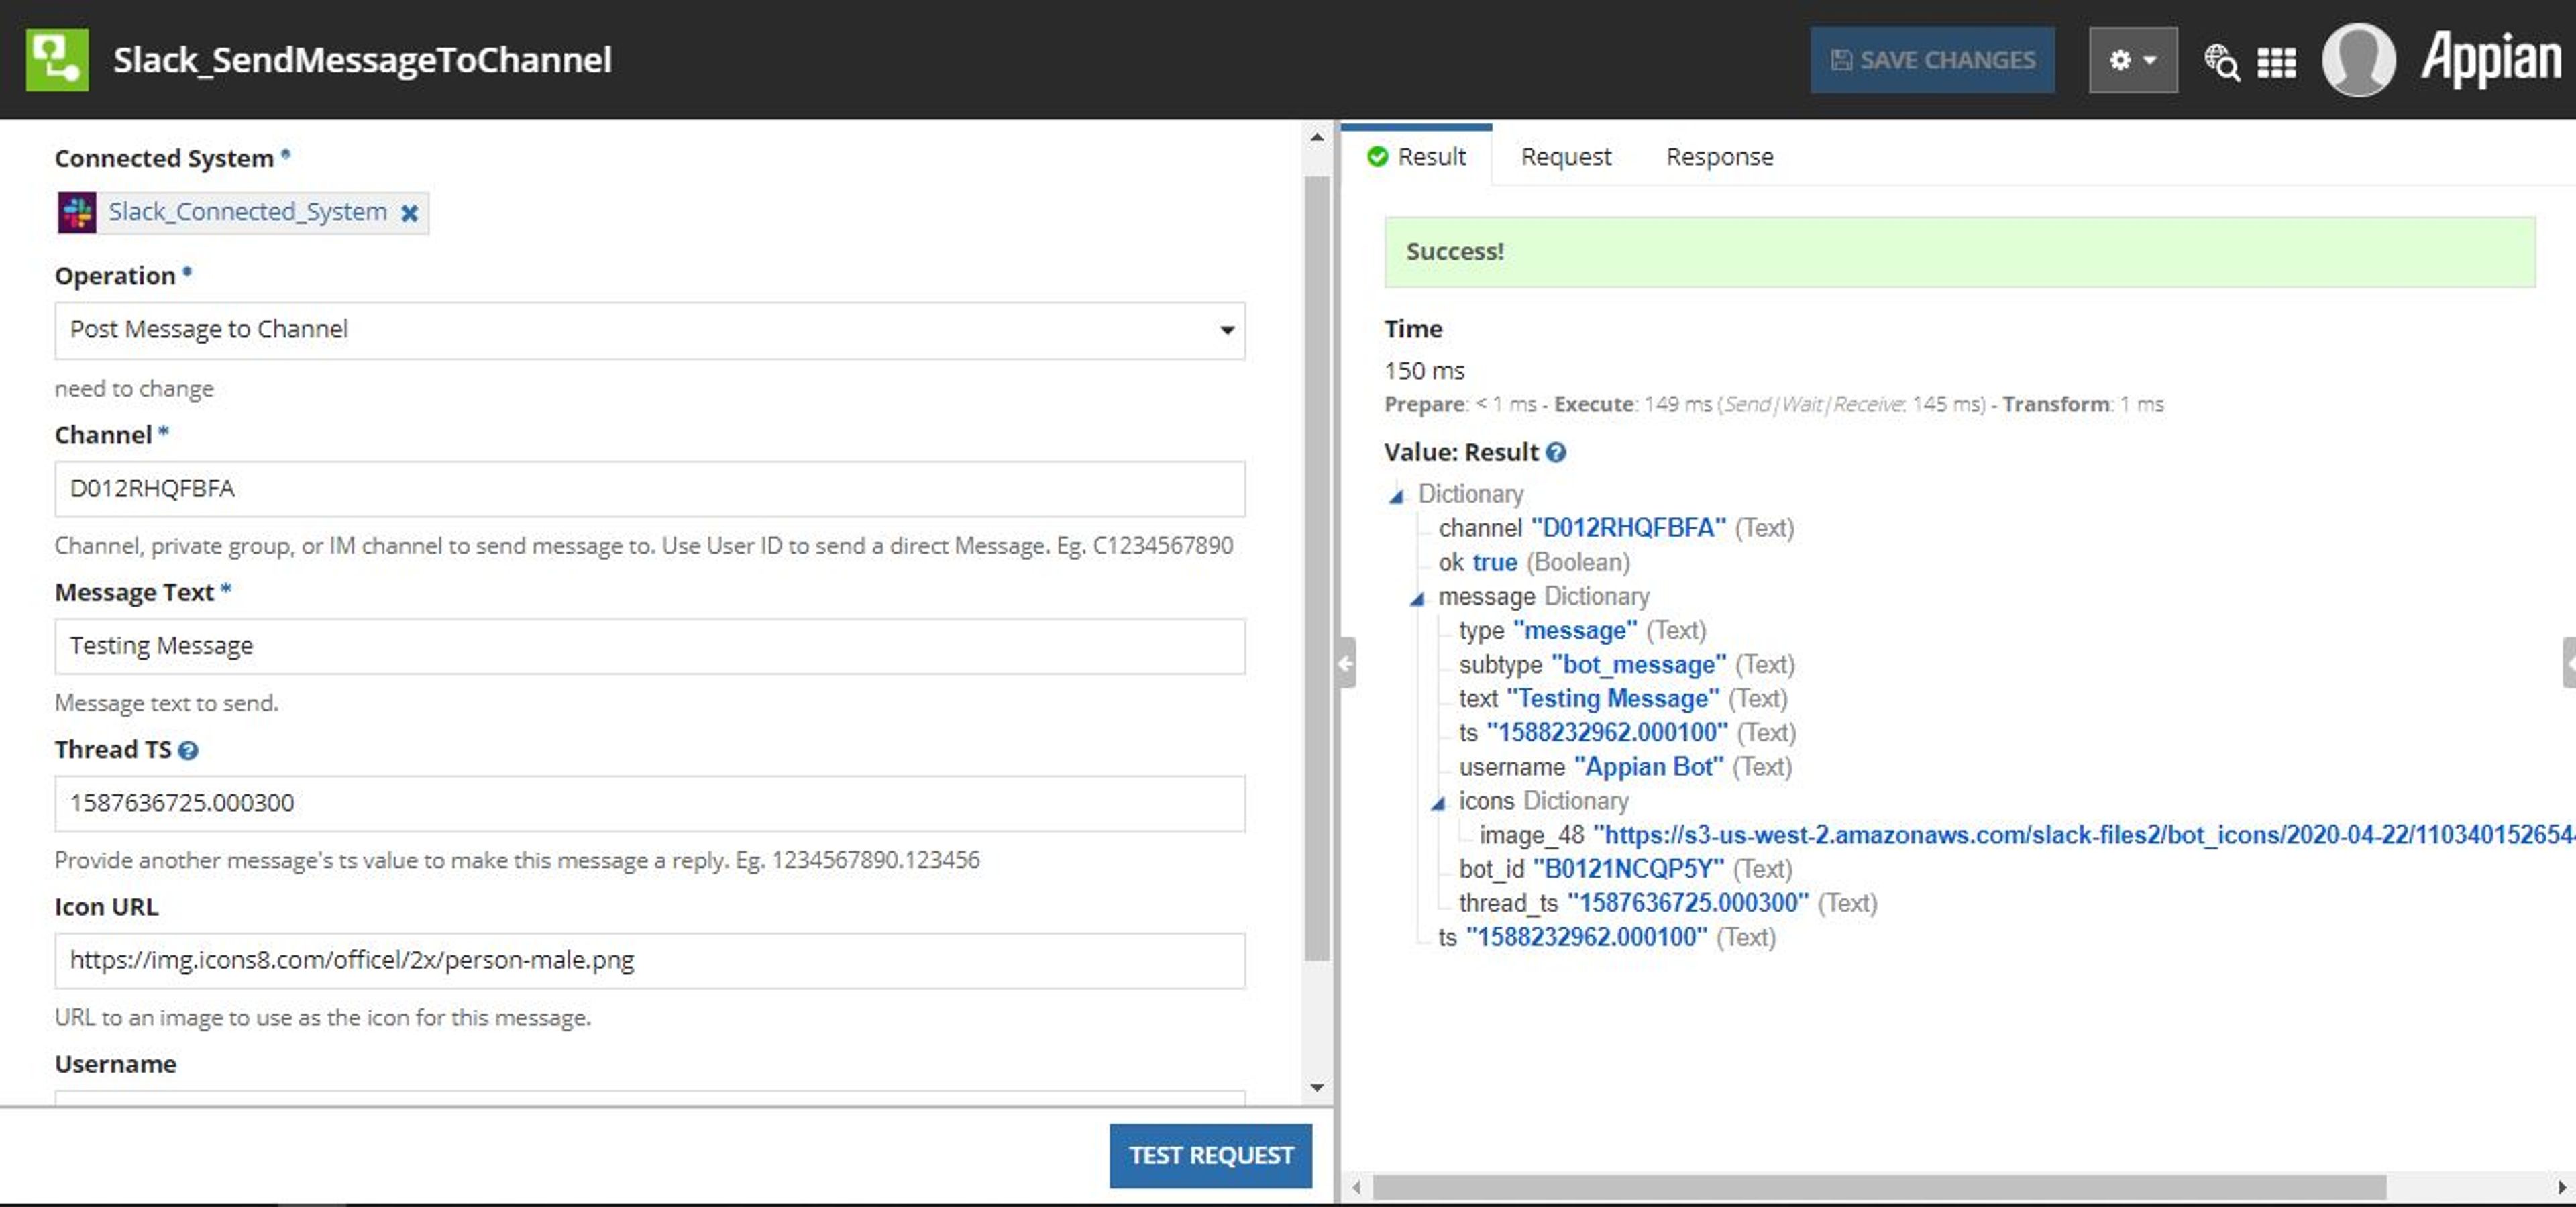The image size is (2576, 1207).
Task: Switch to the Response tab
Action: pos(1719,157)
